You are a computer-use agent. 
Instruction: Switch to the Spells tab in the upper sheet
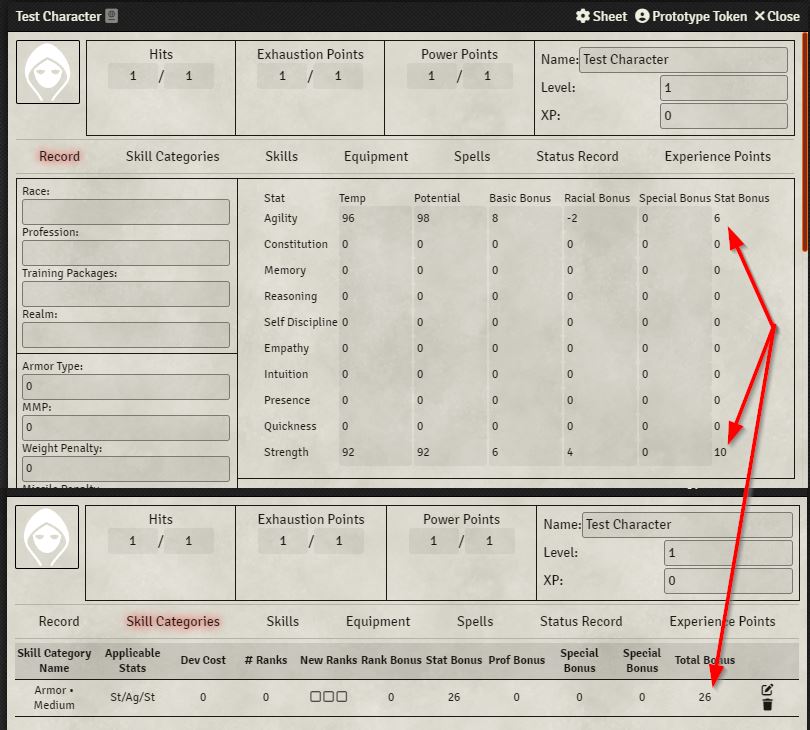[472, 156]
